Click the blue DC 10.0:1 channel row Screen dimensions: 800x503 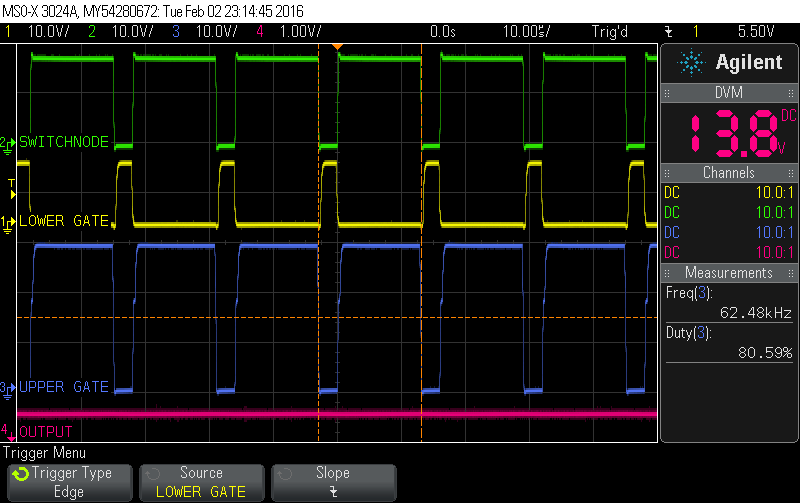[729, 233]
